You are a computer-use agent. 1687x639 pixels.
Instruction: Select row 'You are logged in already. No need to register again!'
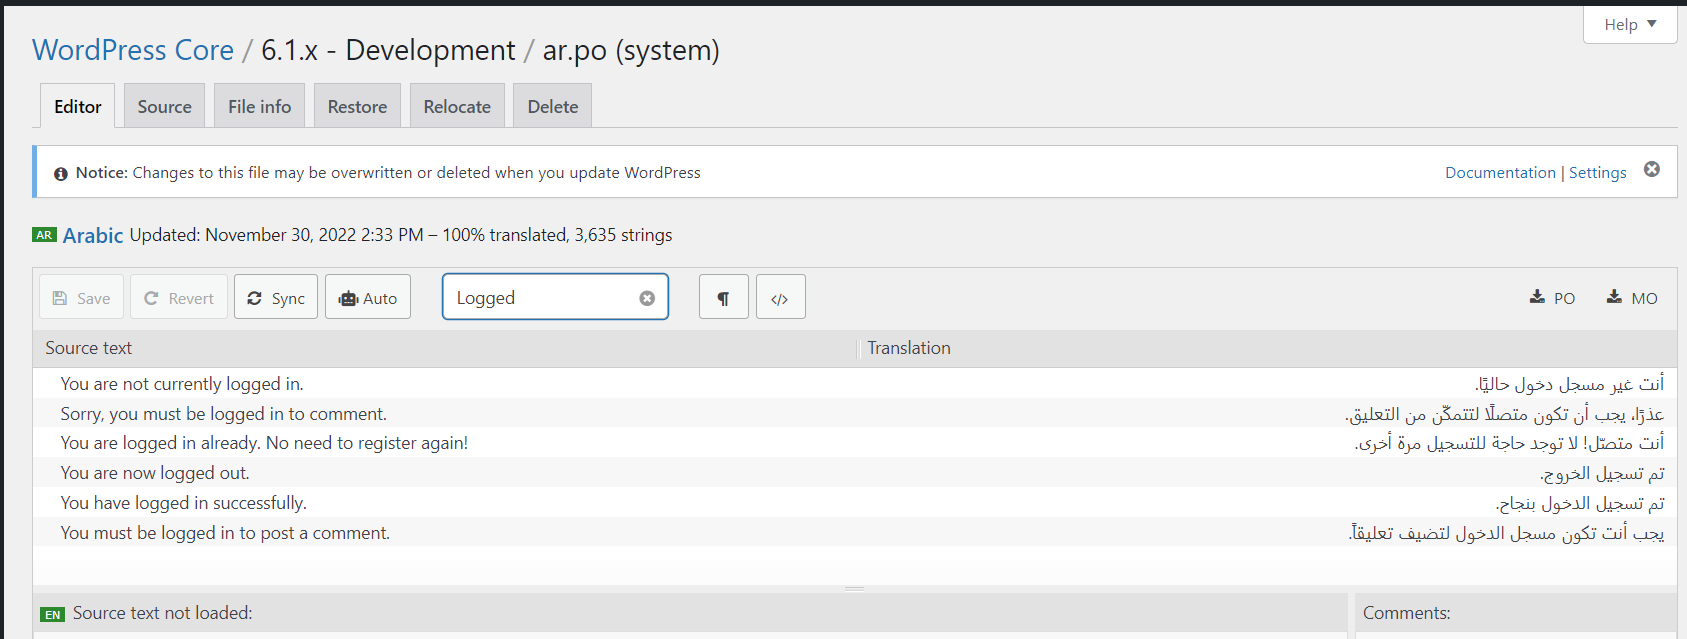click(855, 443)
